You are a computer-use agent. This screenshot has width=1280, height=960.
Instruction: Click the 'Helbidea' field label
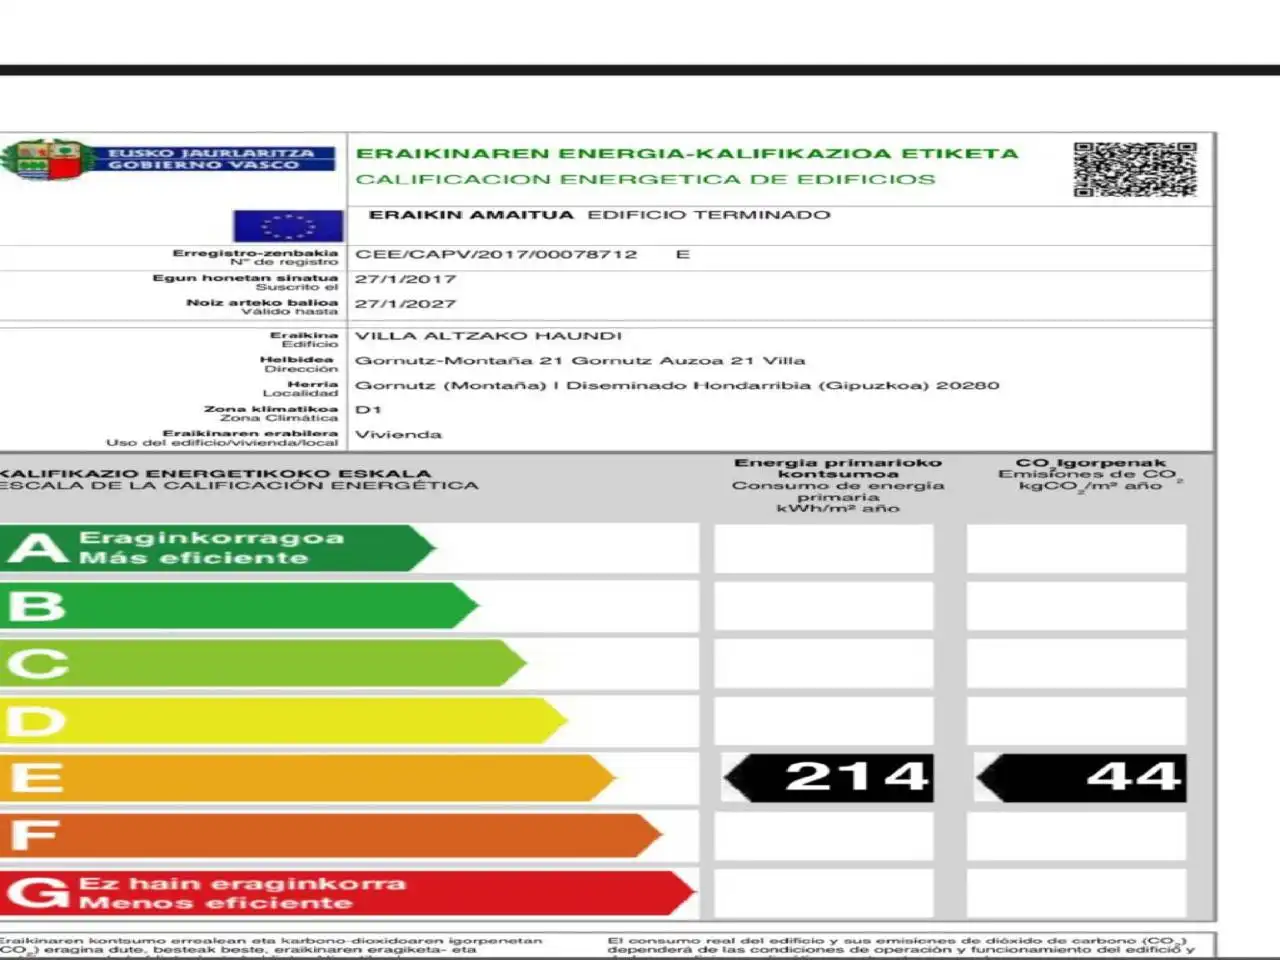coord(296,359)
